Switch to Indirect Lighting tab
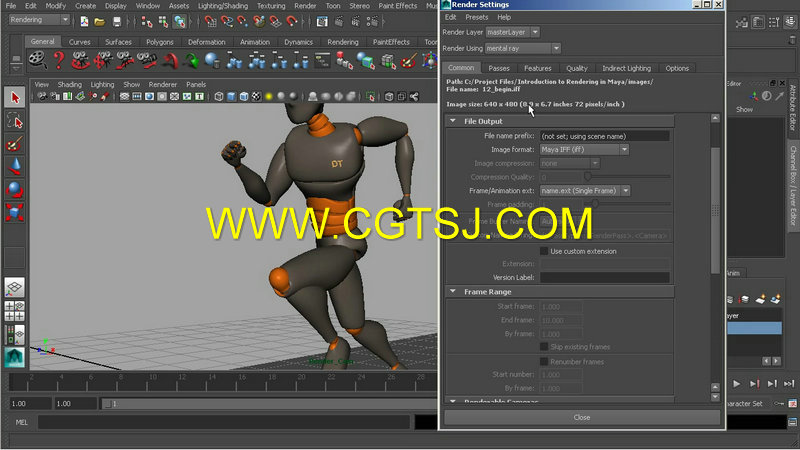Screen dimensions: 800x450 [x=627, y=68]
